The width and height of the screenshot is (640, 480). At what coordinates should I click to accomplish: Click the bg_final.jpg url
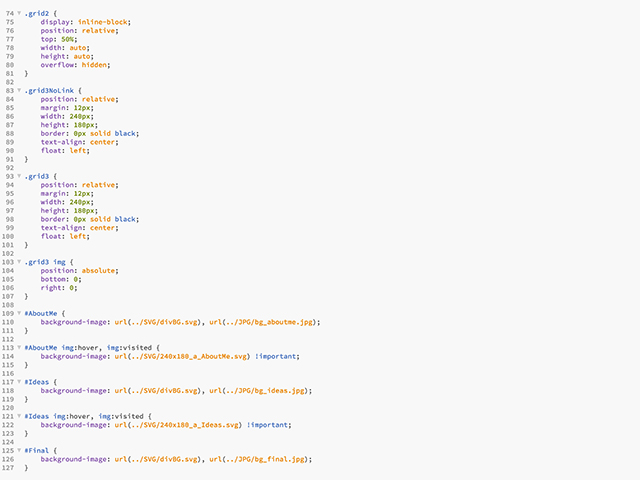(259, 459)
